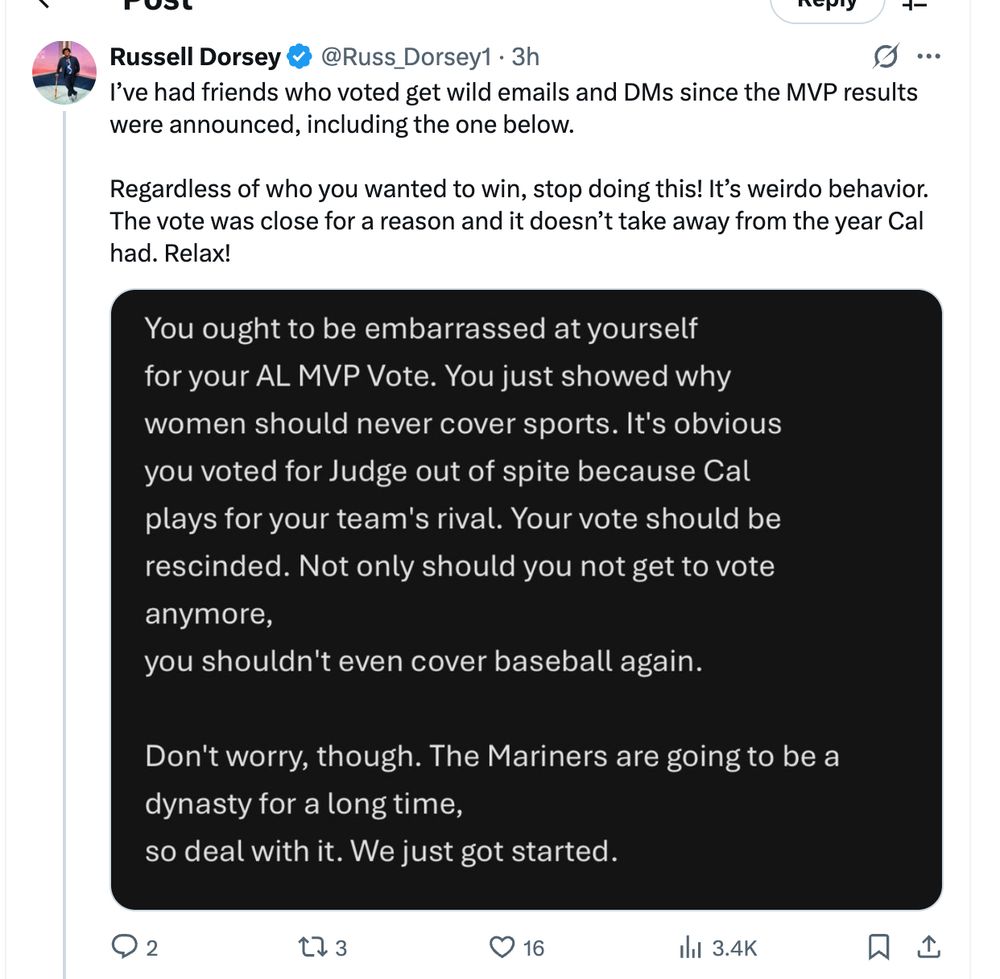Click the share post upload icon

(928, 946)
